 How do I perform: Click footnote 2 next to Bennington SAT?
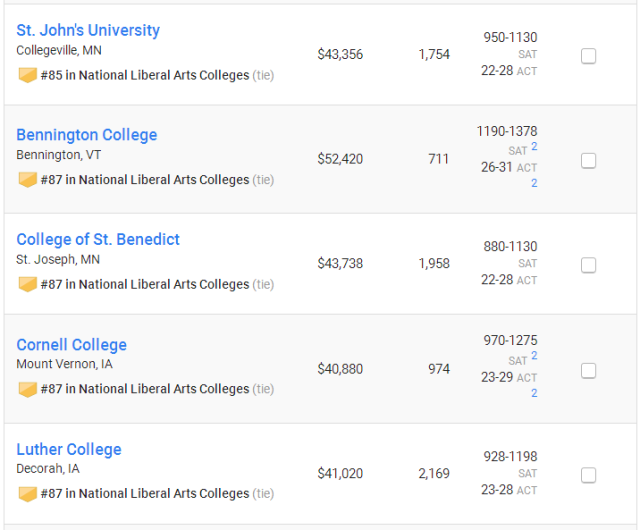(534, 146)
